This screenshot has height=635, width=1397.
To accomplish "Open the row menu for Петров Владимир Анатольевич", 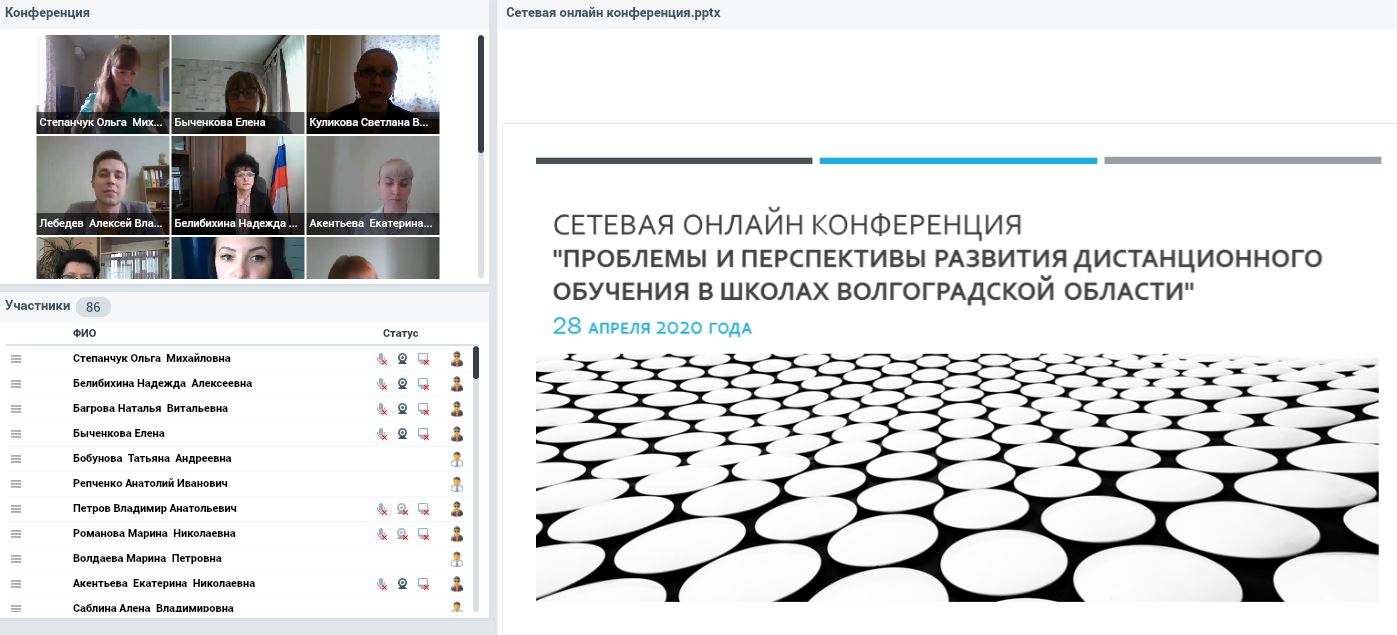I will point(16,509).
